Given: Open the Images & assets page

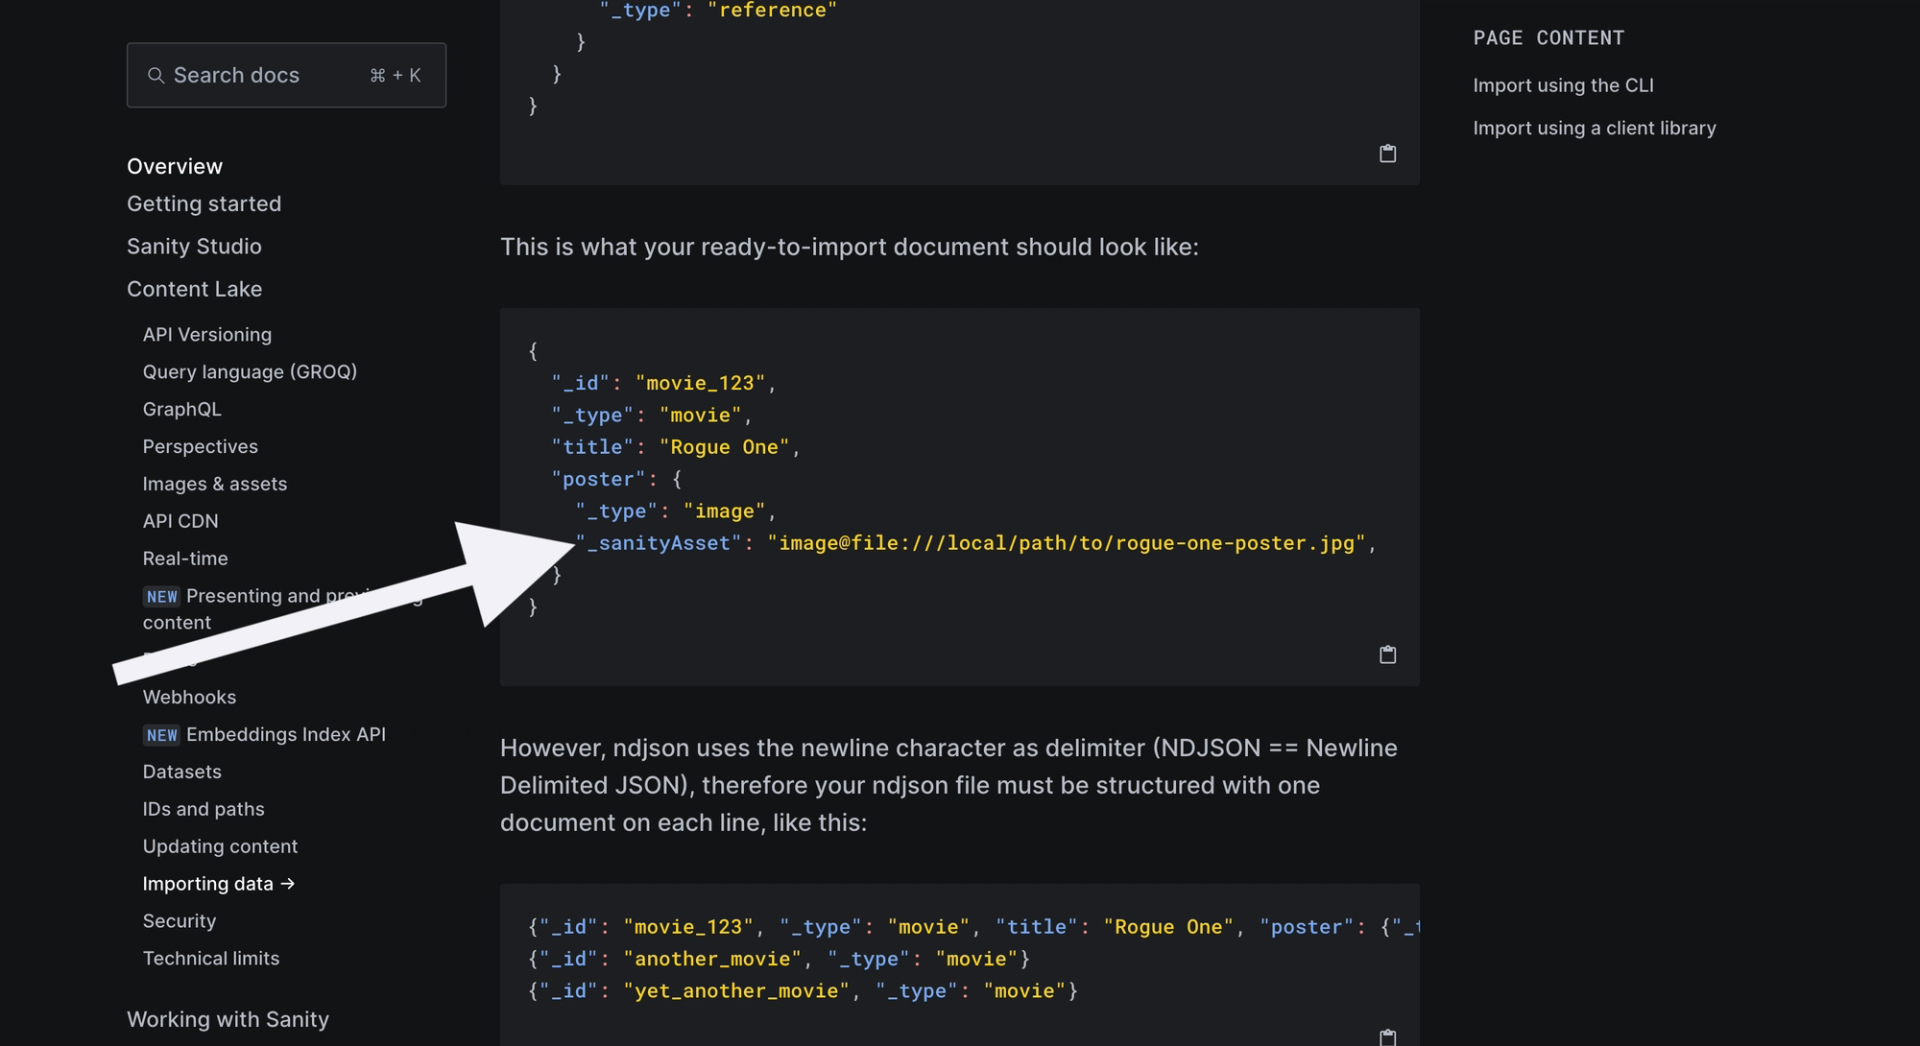Looking at the screenshot, I should pyautogui.click(x=215, y=484).
